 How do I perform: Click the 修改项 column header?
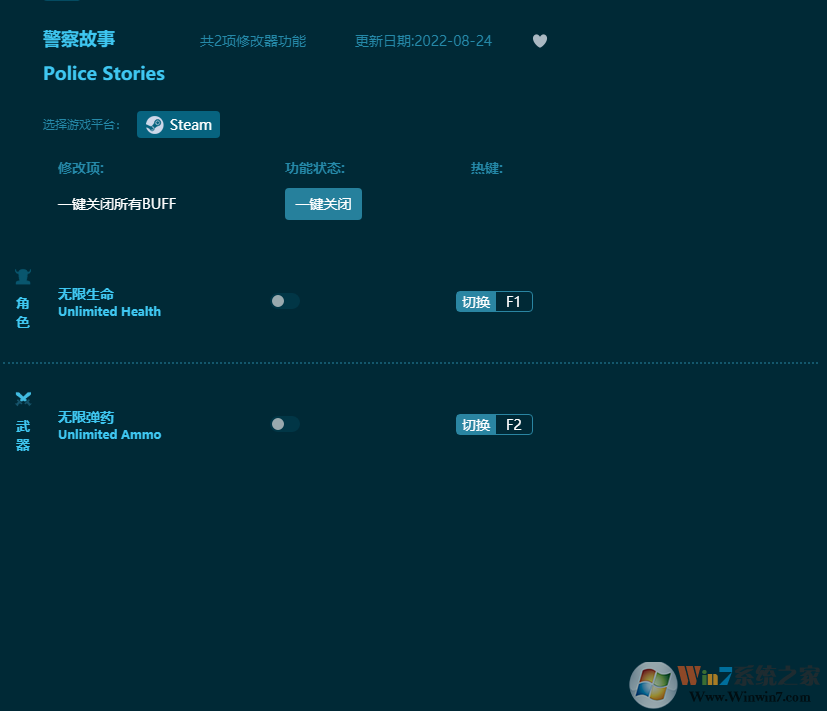coord(81,168)
